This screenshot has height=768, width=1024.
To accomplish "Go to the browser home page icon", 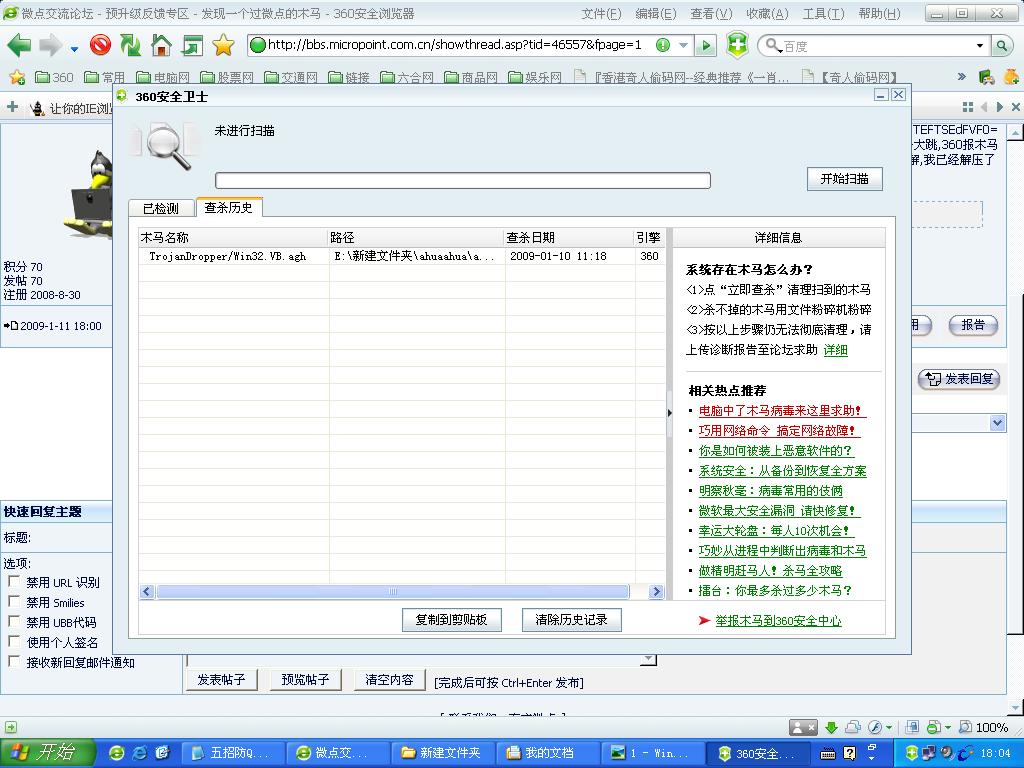I will pos(161,45).
